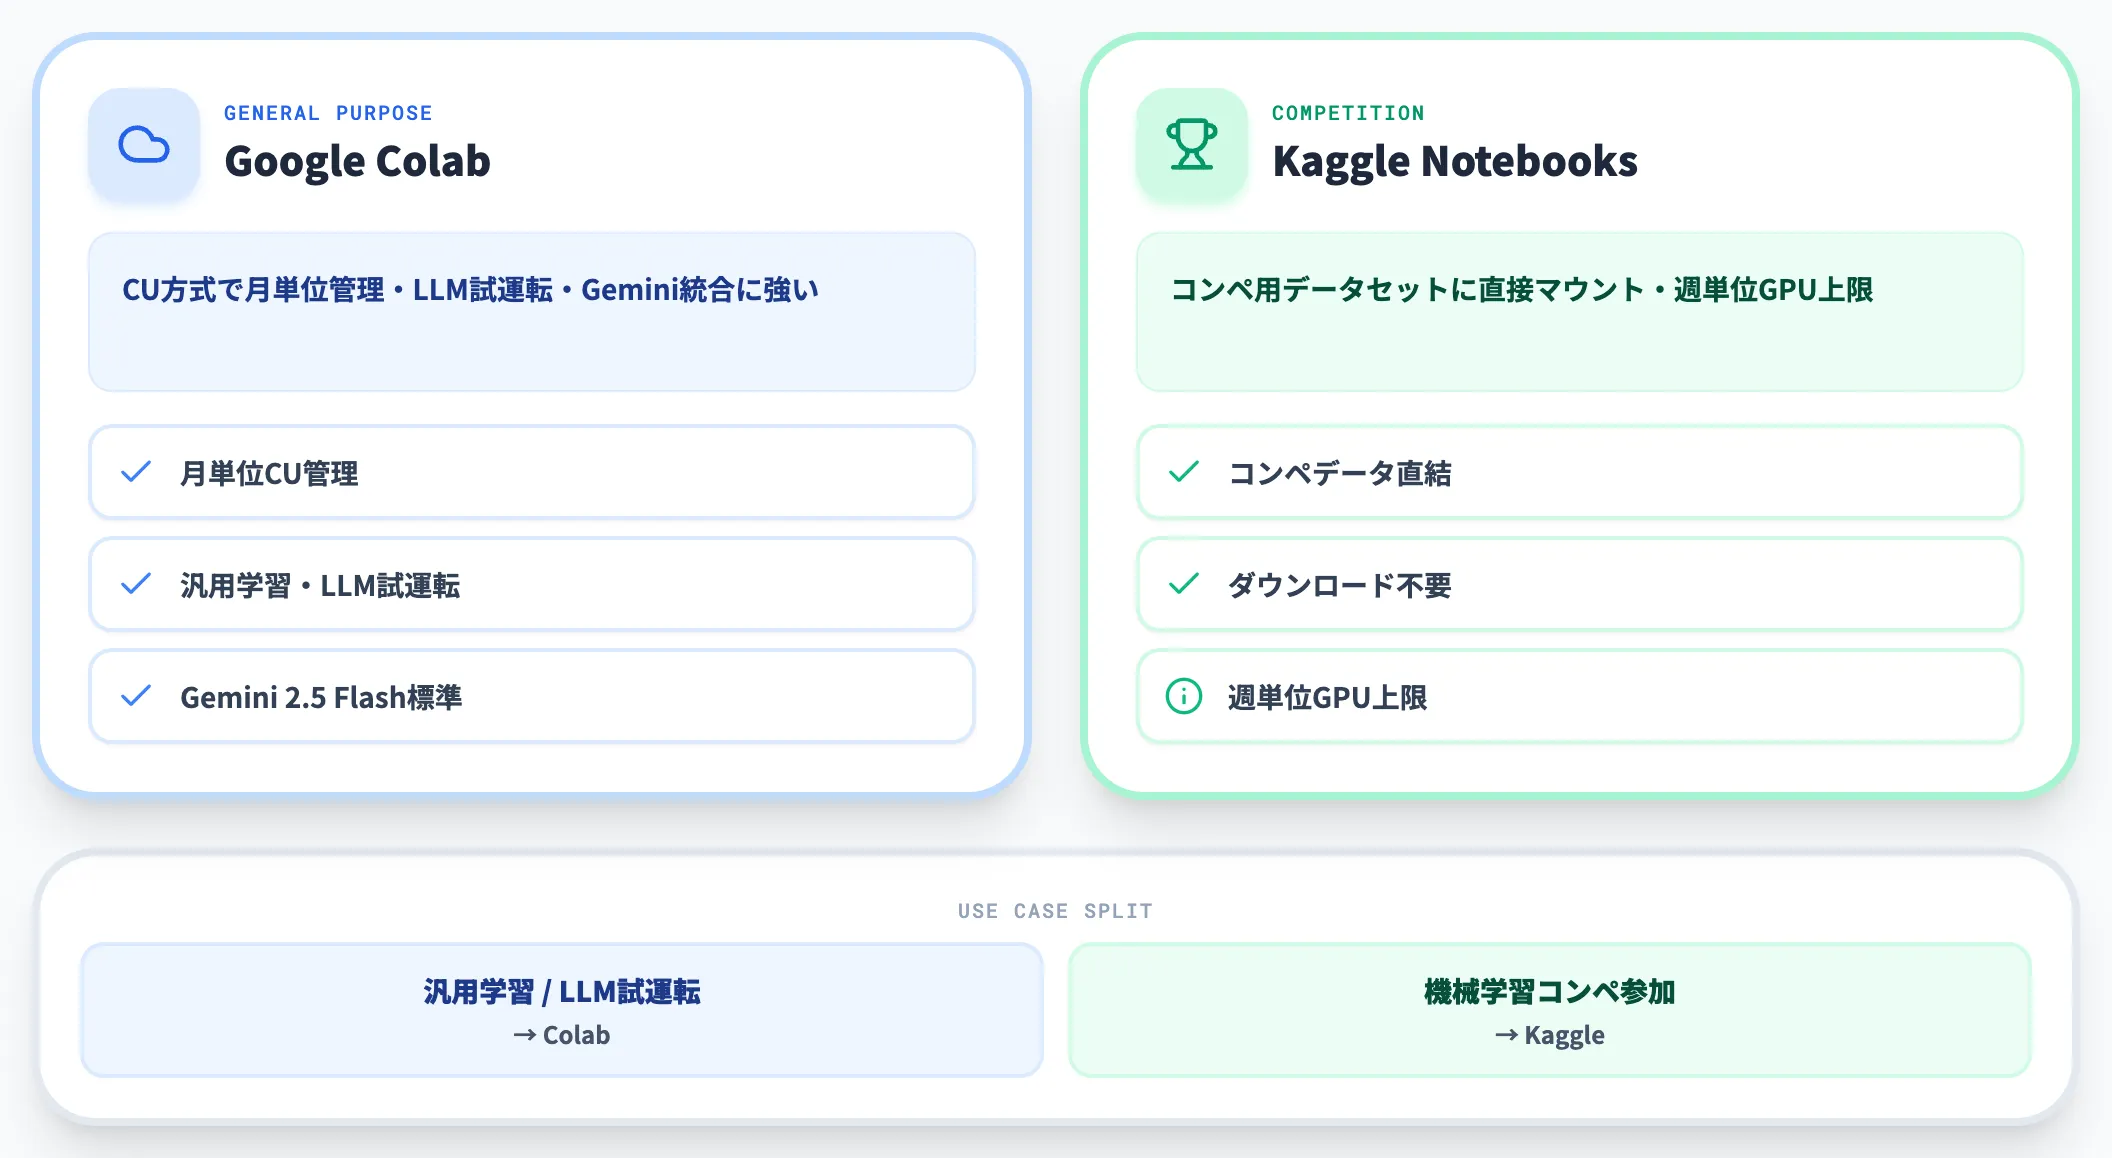Click the Colab summary starting with CU方式で月単位管理

(470, 290)
